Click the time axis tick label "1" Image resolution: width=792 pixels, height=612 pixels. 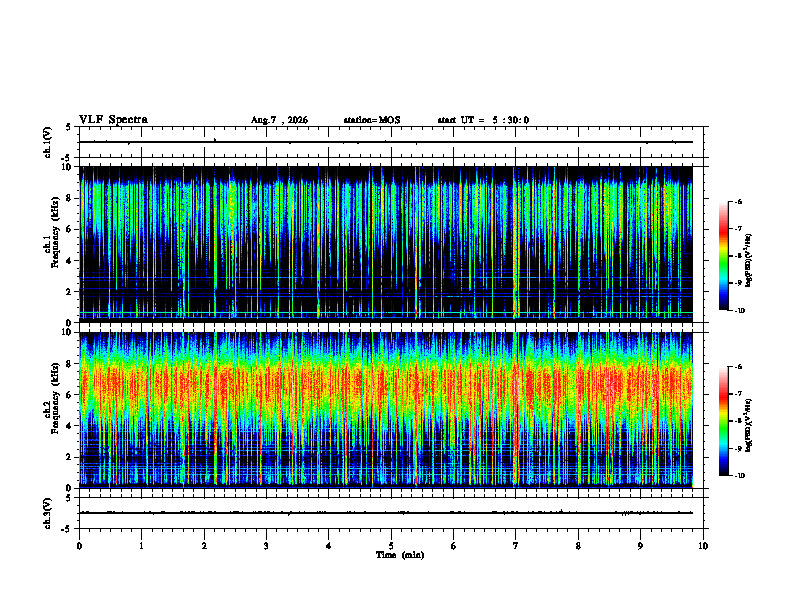pyautogui.click(x=141, y=546)
